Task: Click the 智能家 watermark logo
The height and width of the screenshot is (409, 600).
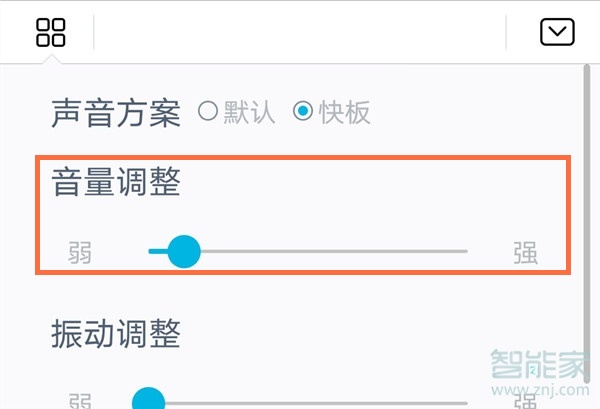Action: (540, 364)
